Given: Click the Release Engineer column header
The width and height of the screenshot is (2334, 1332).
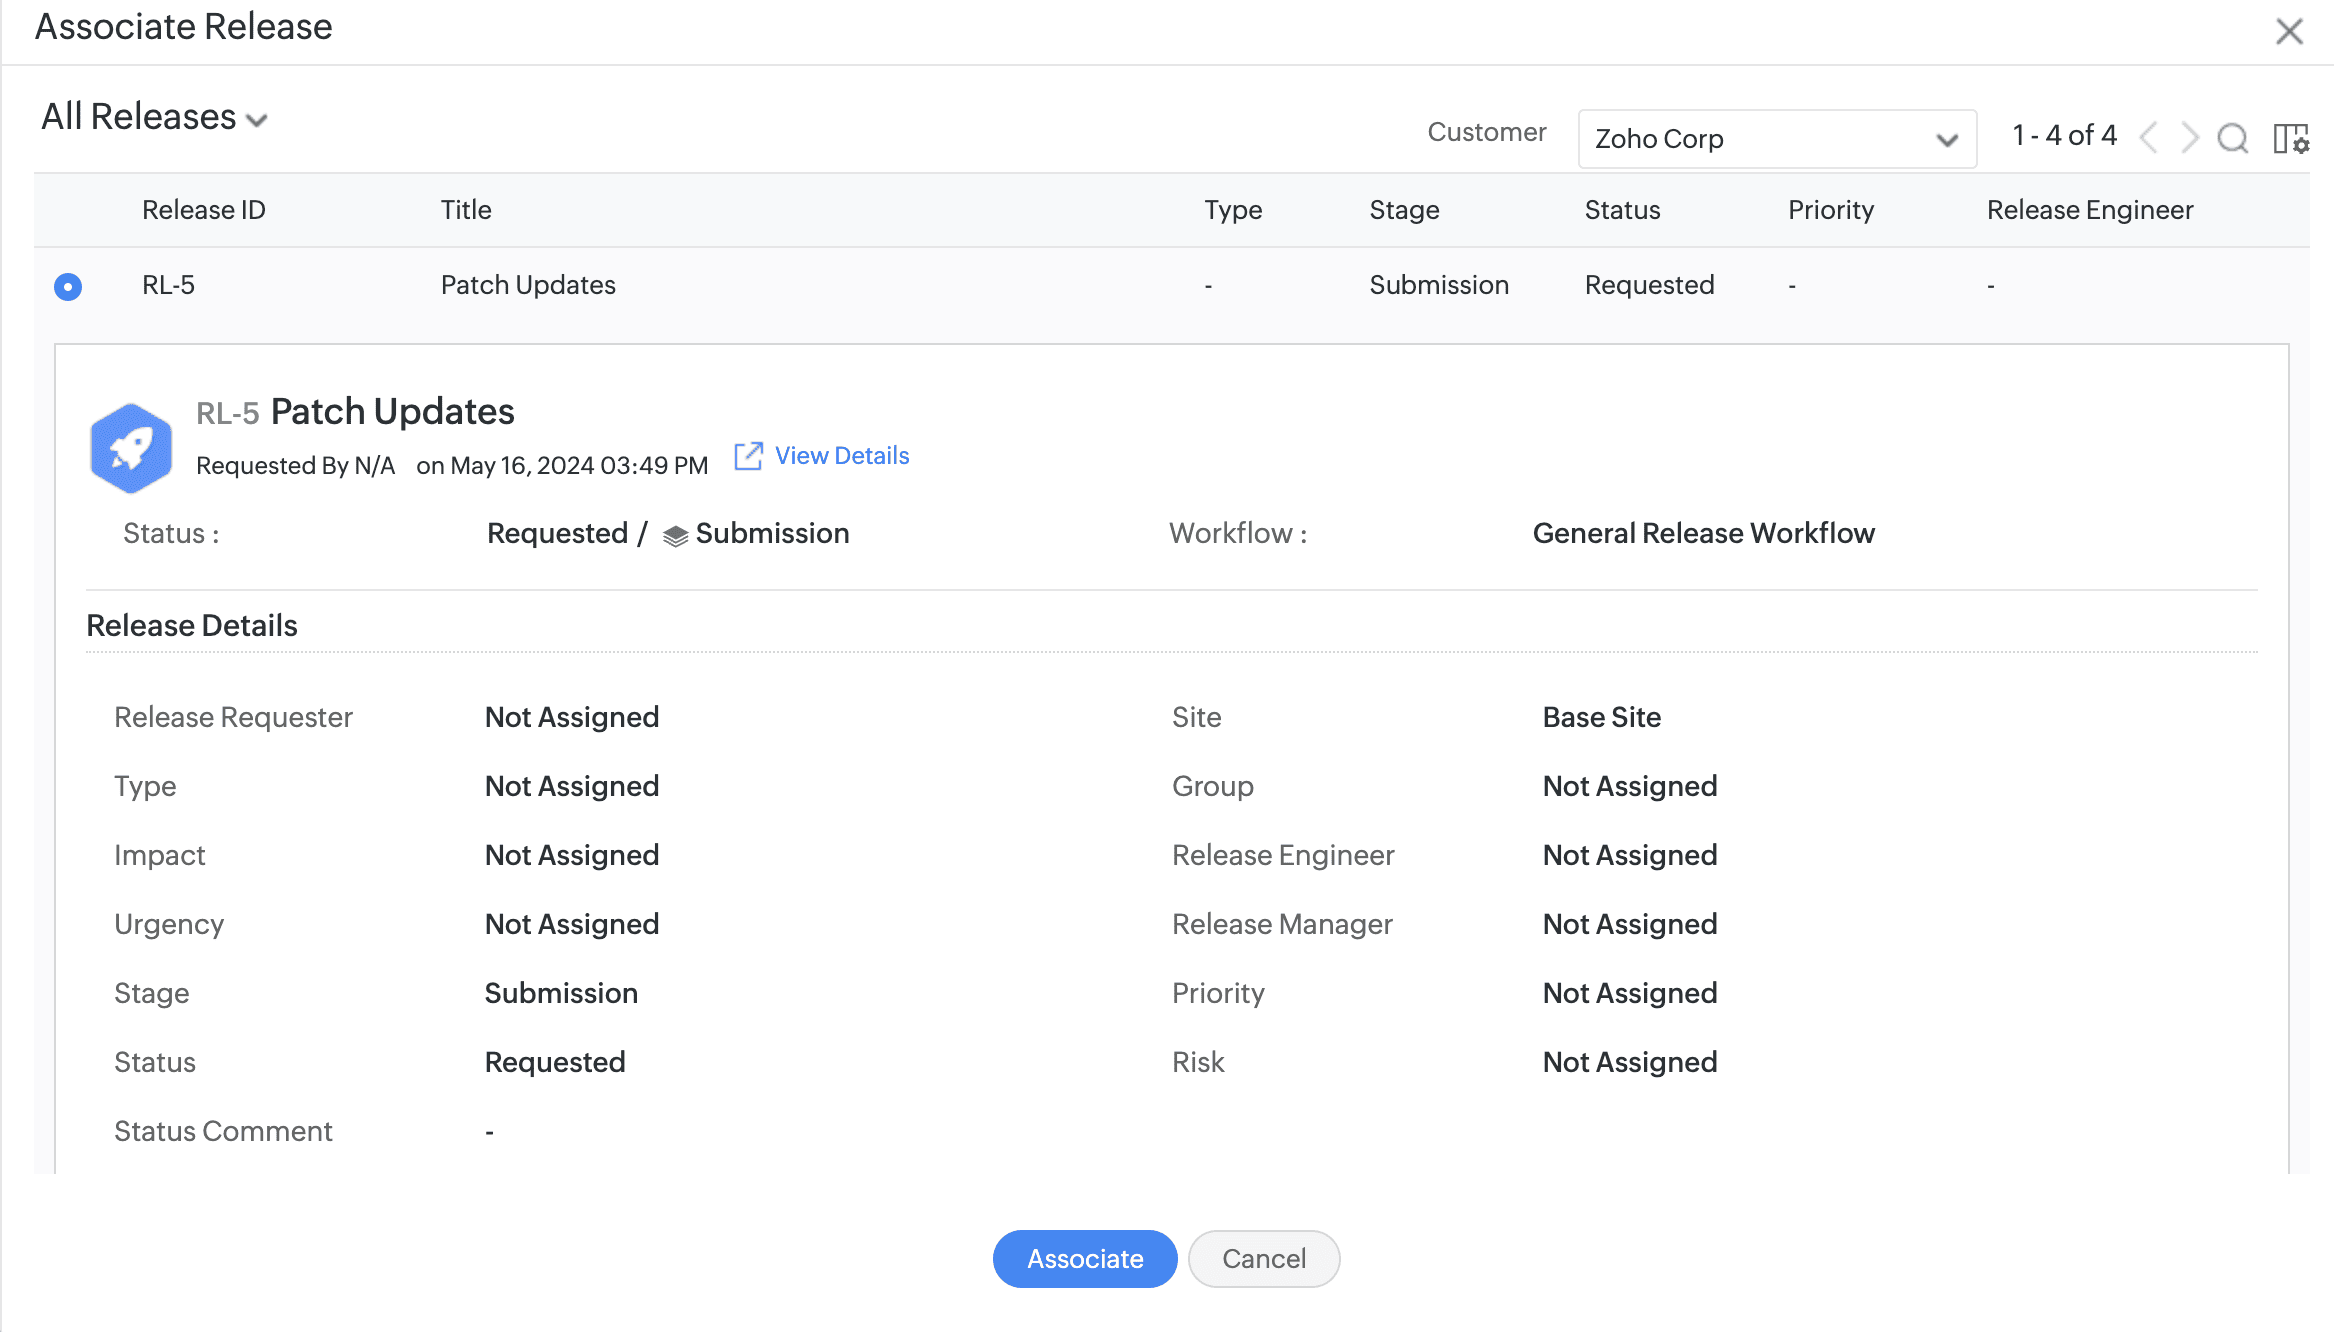Looking at the screenshot, I should [2089, 210].
